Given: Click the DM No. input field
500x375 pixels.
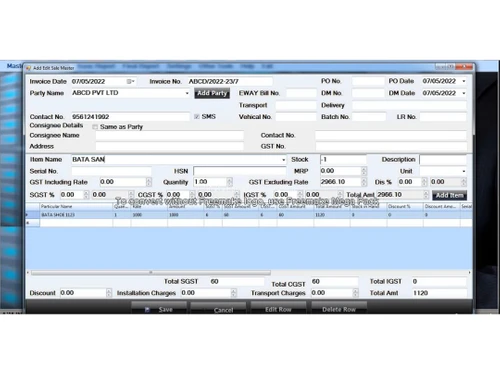Looking at the screenshot, I should (368, 93).
